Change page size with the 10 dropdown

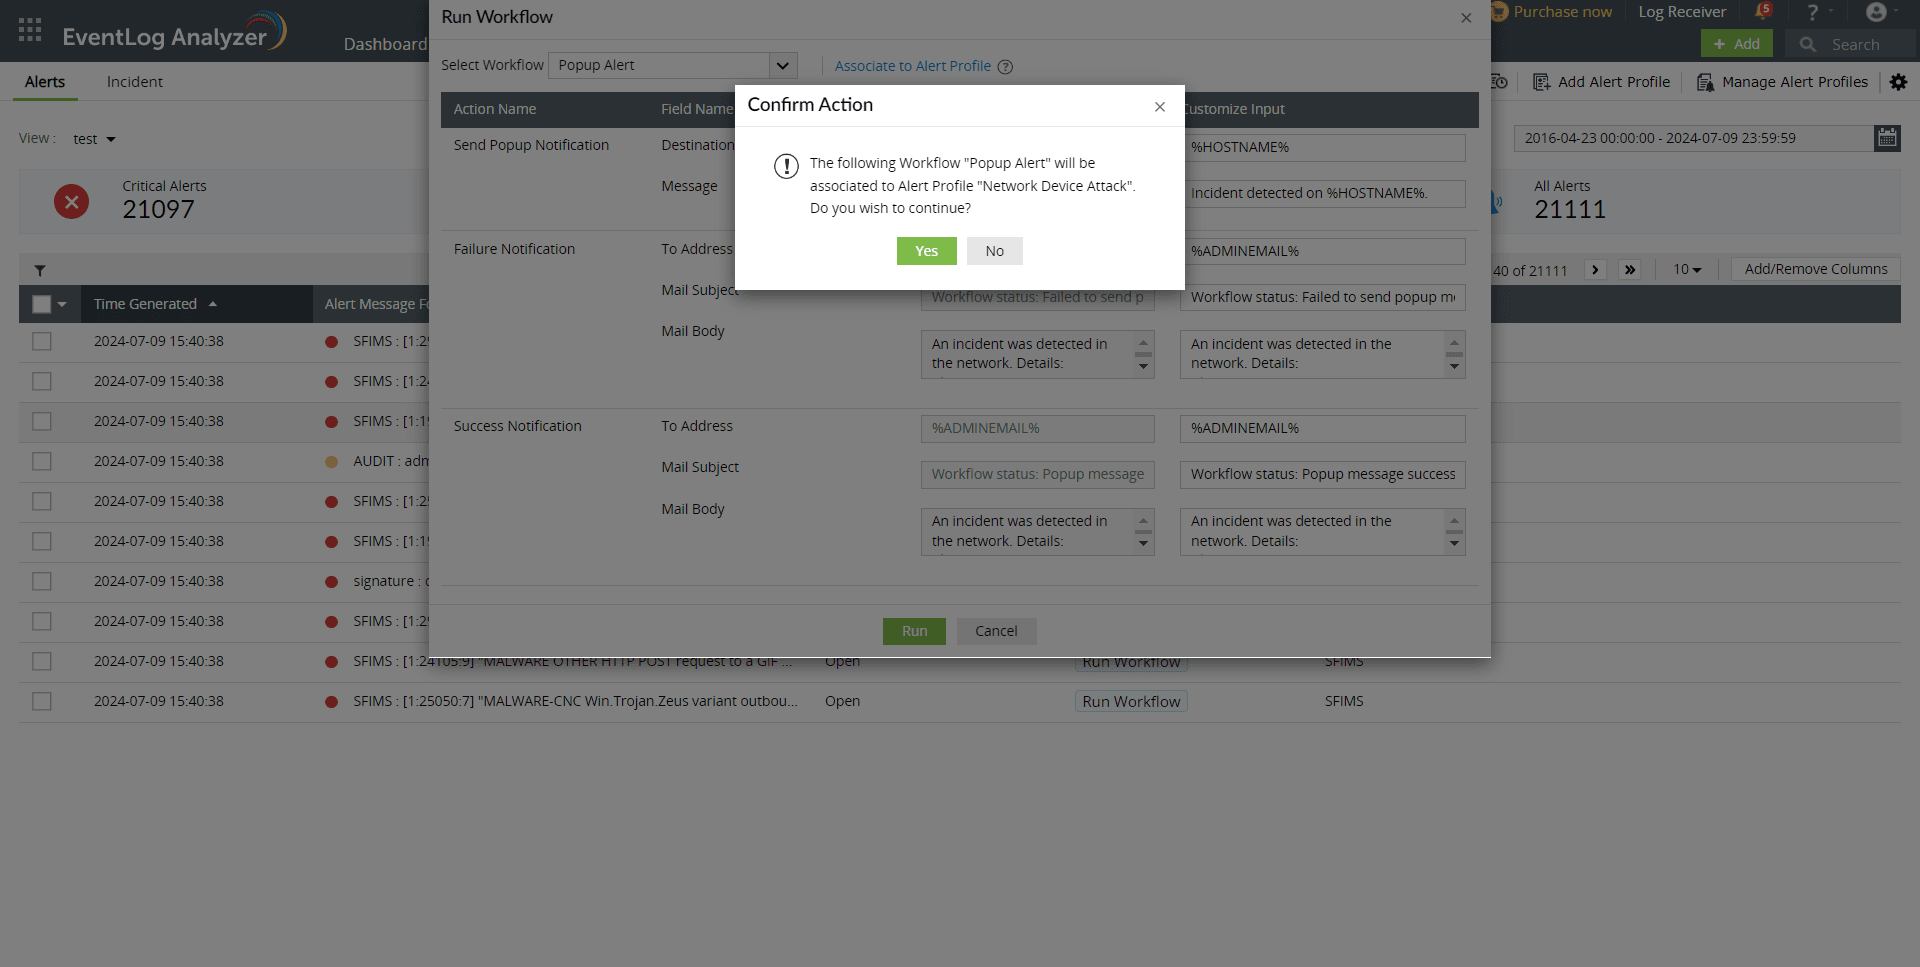pos(1688,269)
